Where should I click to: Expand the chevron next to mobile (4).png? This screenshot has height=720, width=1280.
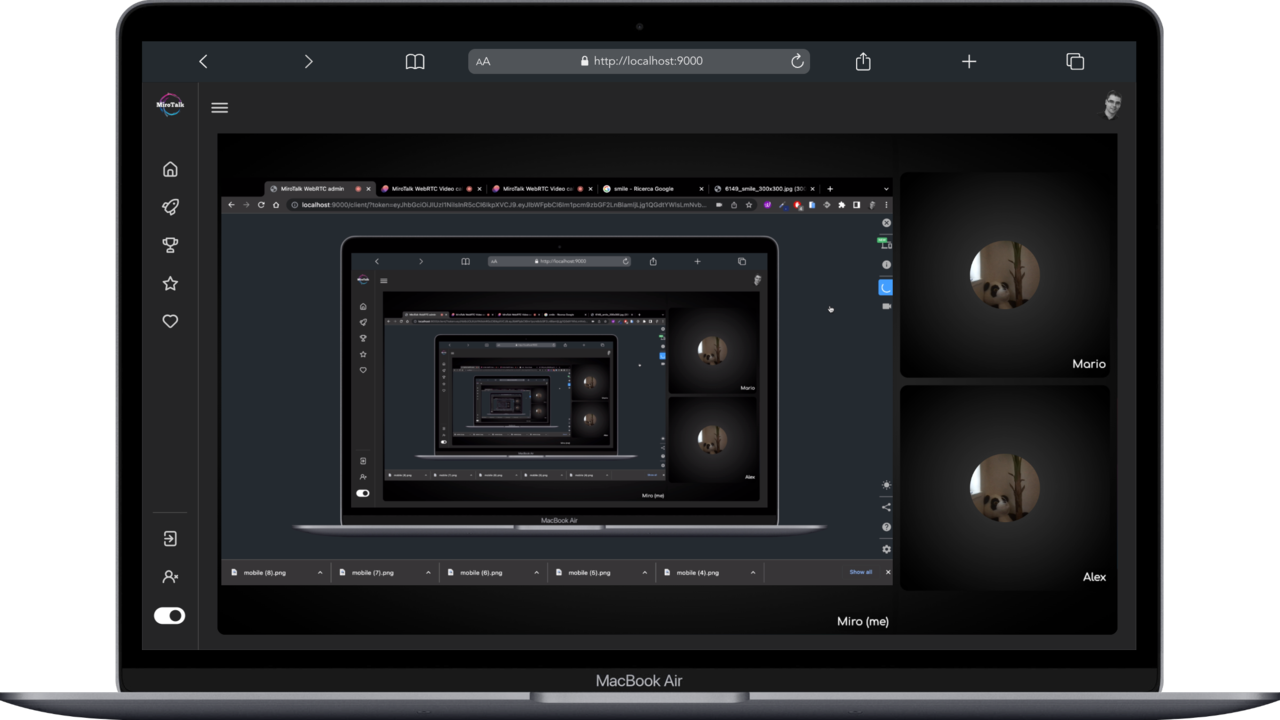click(x=755, y=571)
